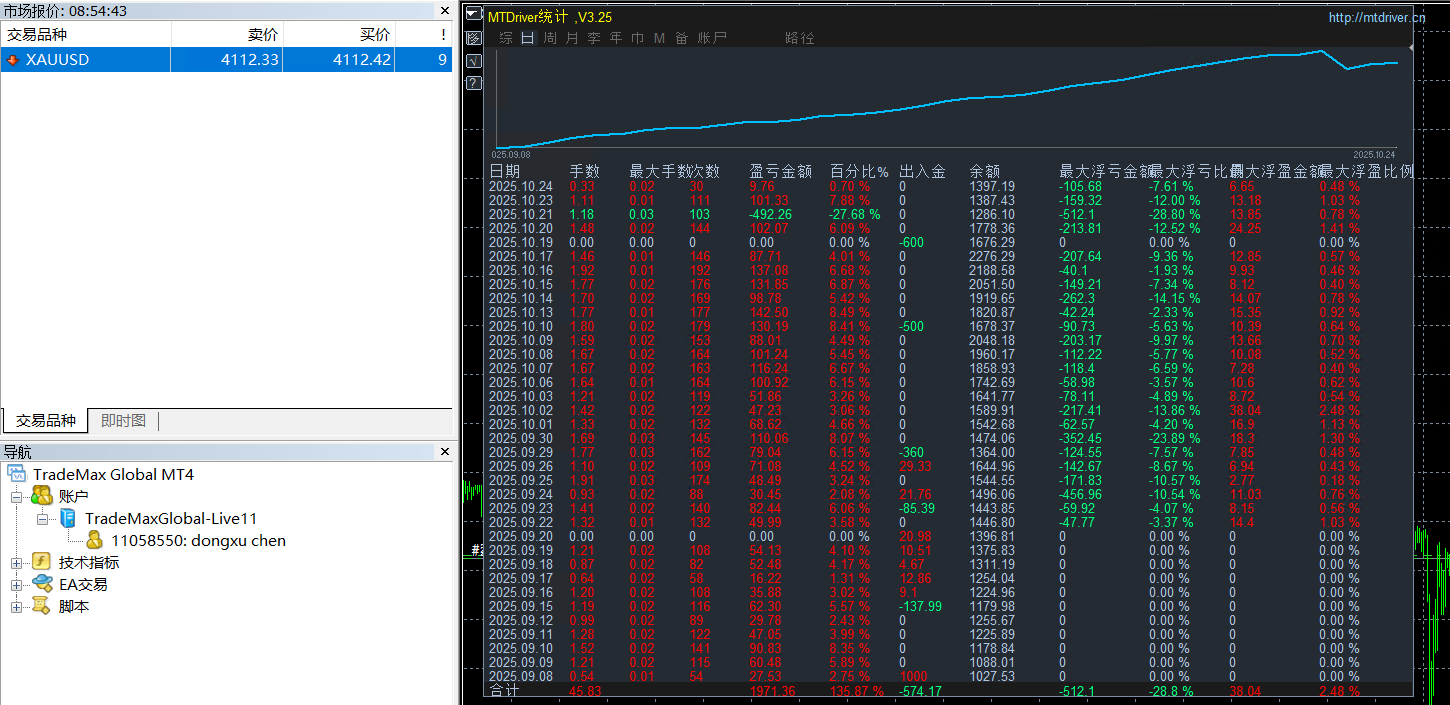
Task: Select TradeMaxGlobal-Live11 server entry
Action: click(x=171, y=518)
